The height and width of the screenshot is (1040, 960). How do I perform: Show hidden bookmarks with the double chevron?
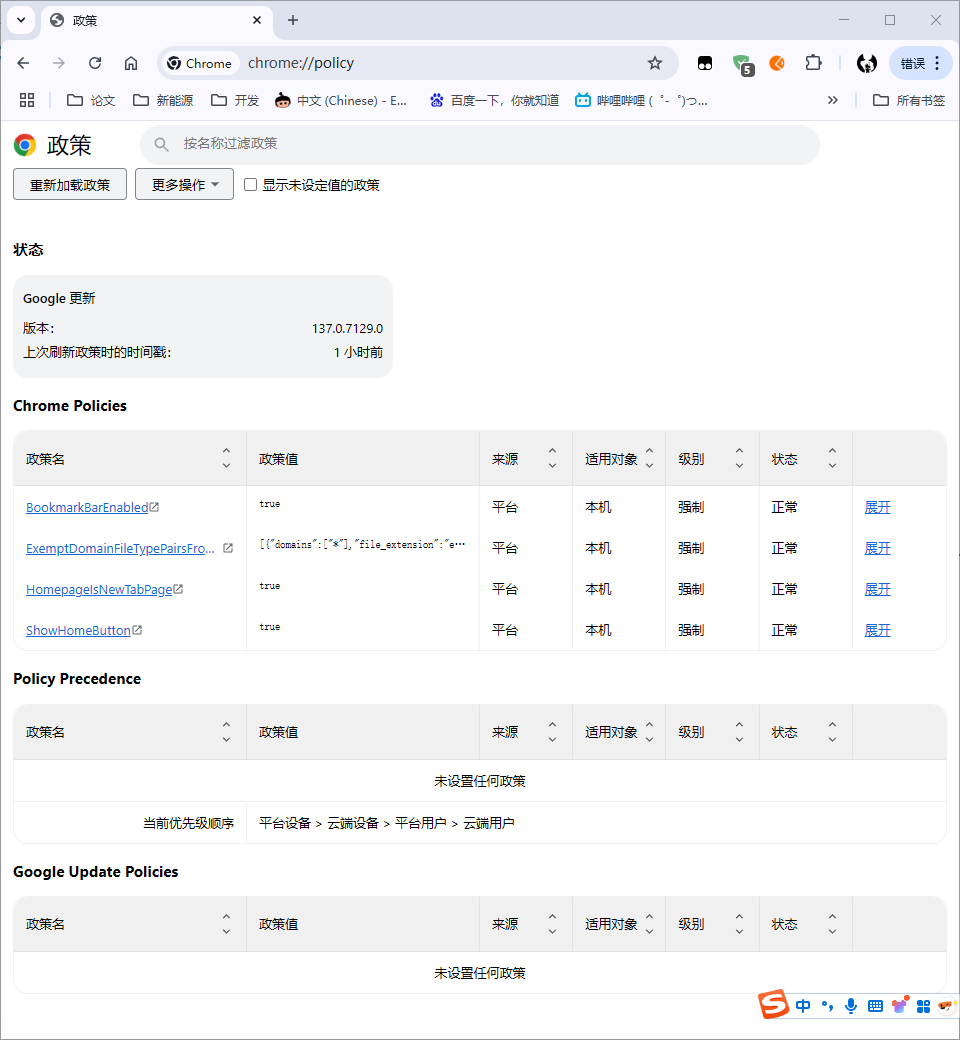[x=833, y=100]
